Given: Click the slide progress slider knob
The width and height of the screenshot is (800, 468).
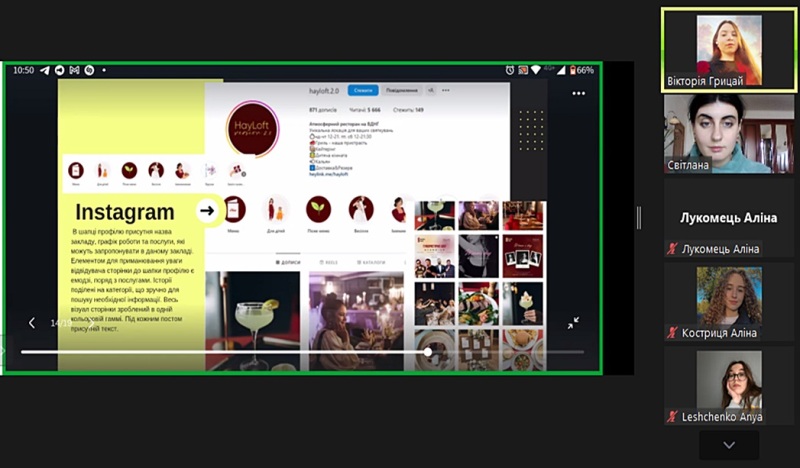Looking at the screenshot, I should 428,352.
